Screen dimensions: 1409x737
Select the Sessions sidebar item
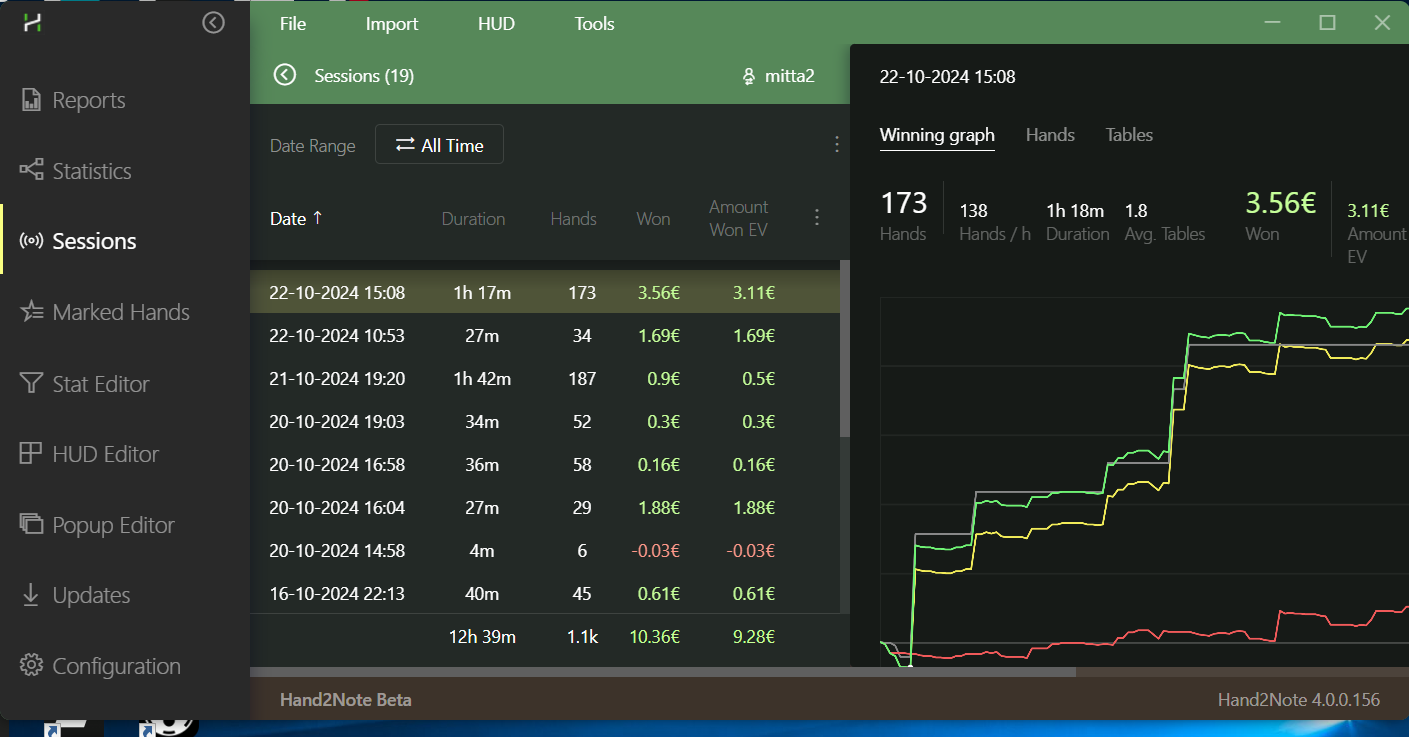coord(78,241)
